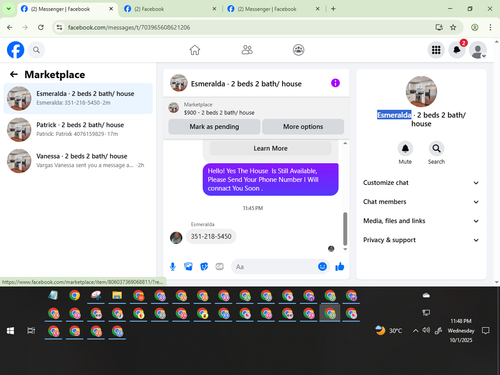The height and width of the screenshot is (375, 500).
Task: Open the Facebook search magnifier
Action: coord(36,50)
